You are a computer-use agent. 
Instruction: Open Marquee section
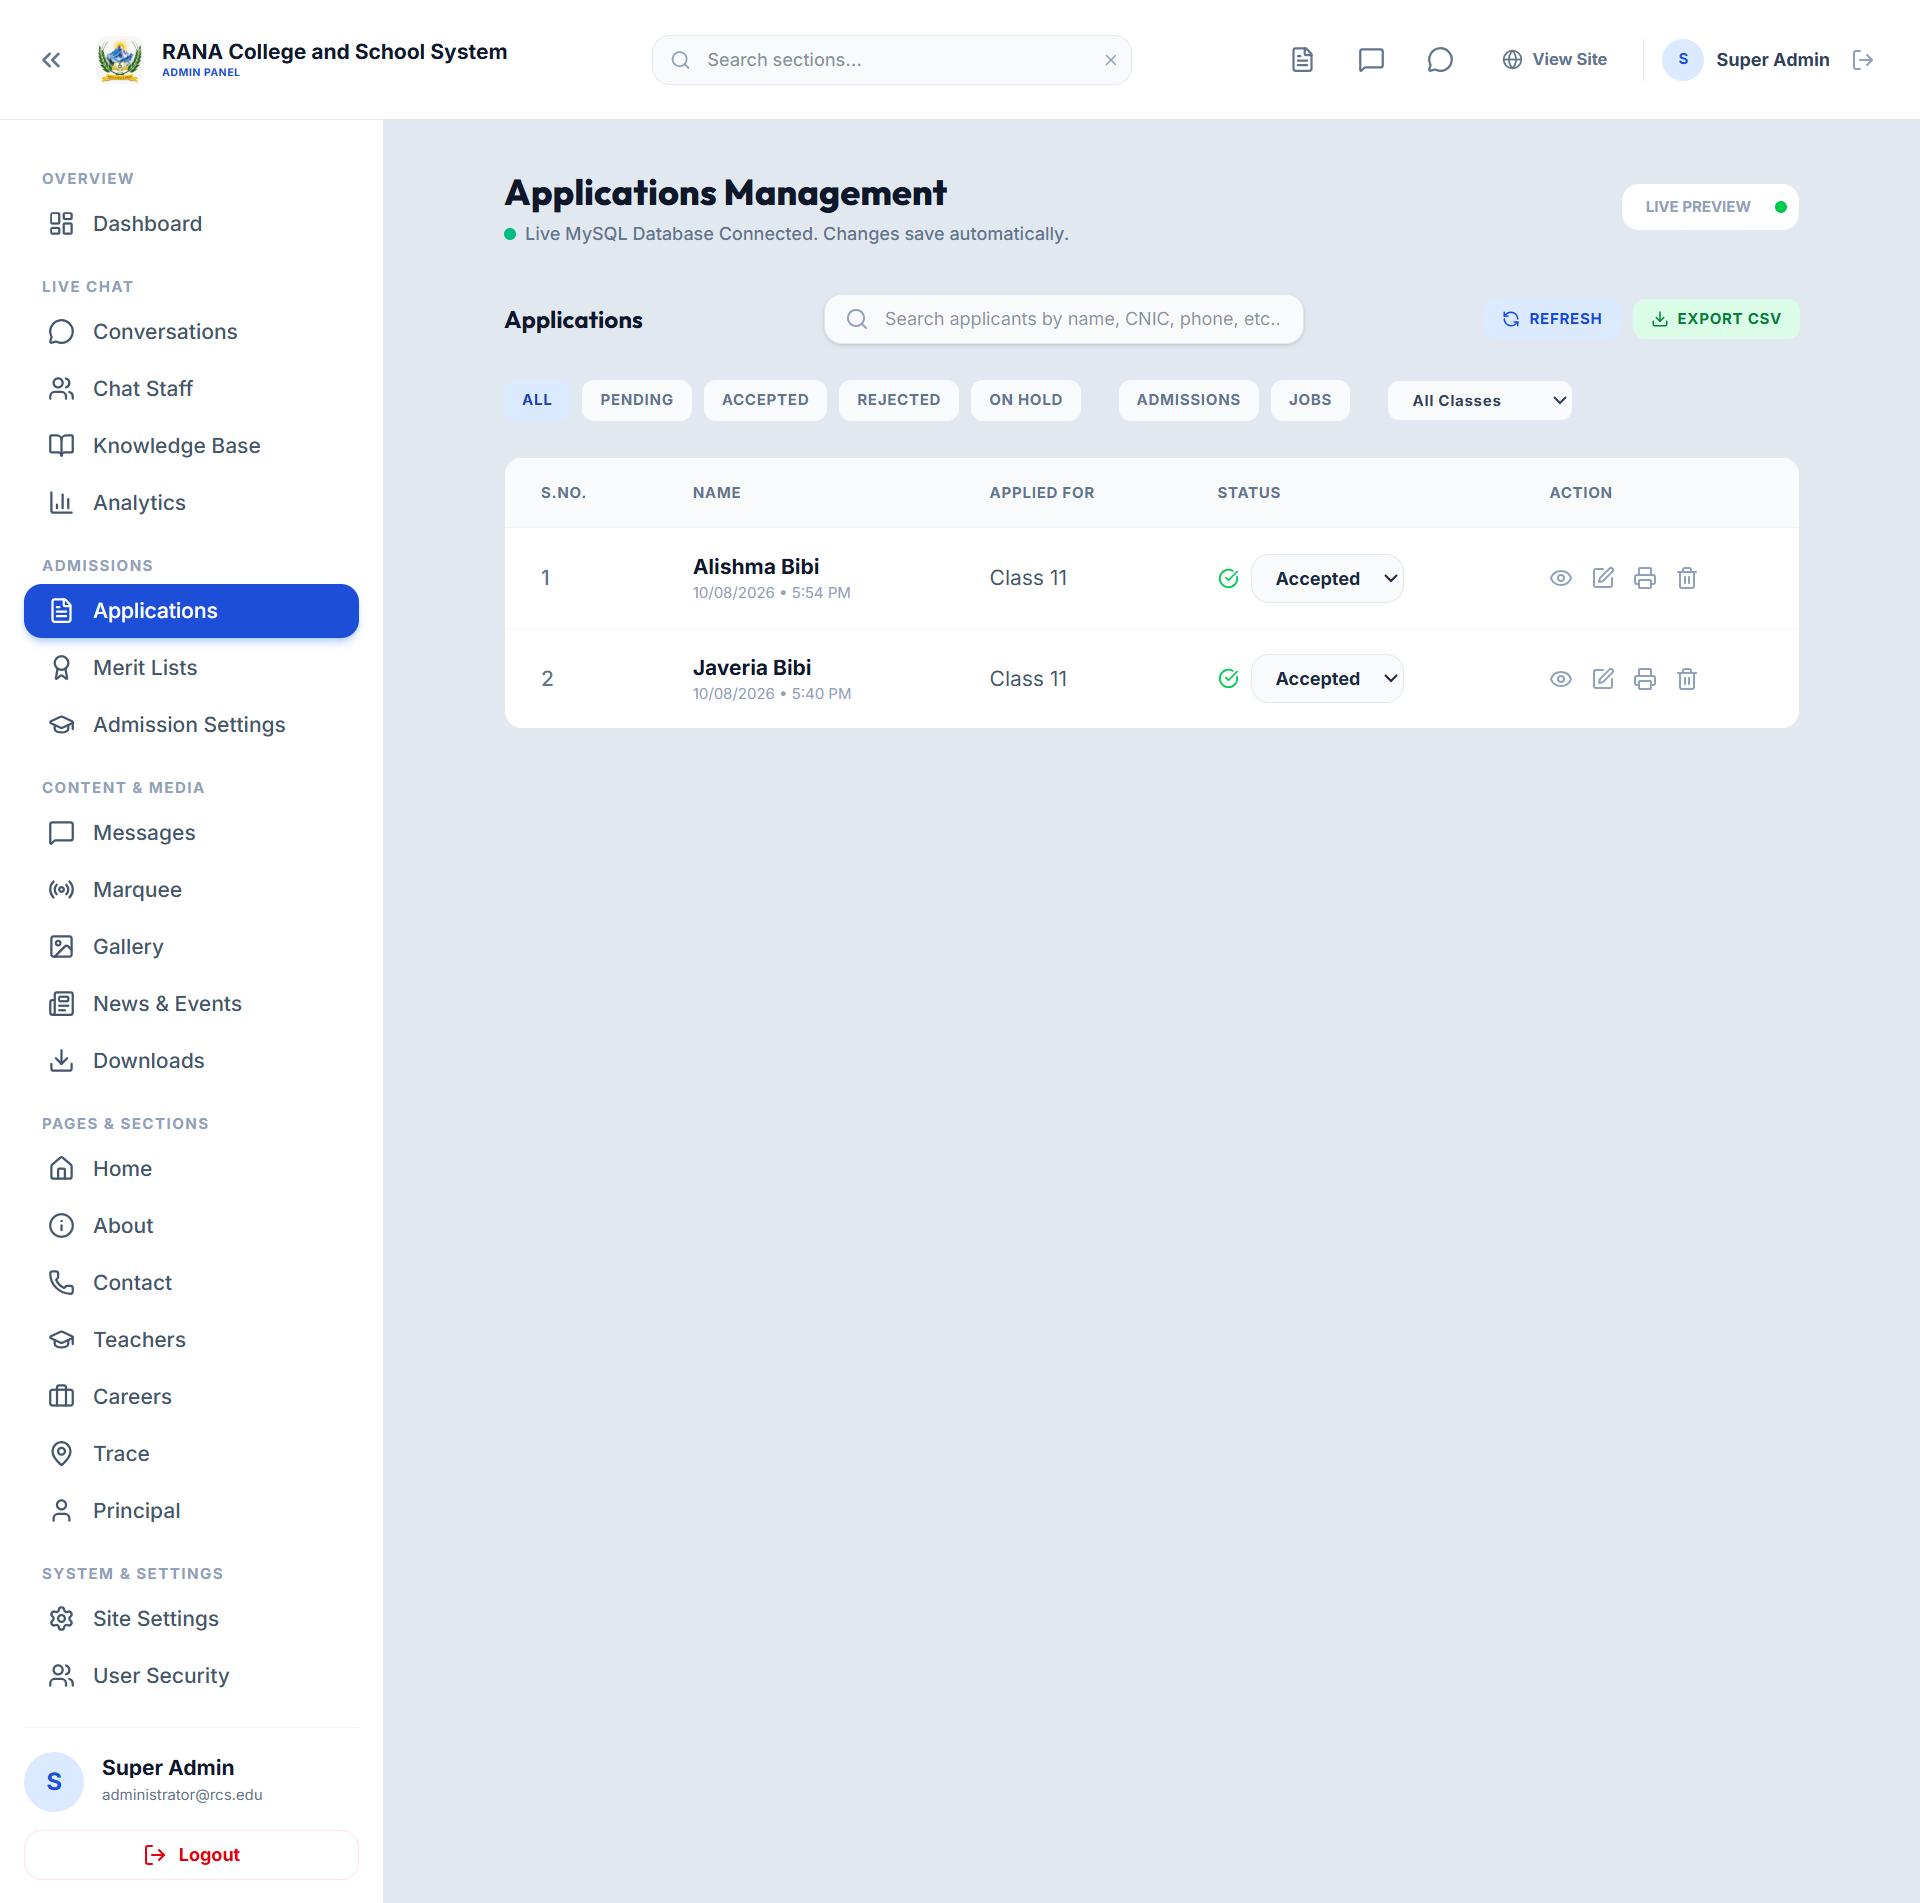191,890
